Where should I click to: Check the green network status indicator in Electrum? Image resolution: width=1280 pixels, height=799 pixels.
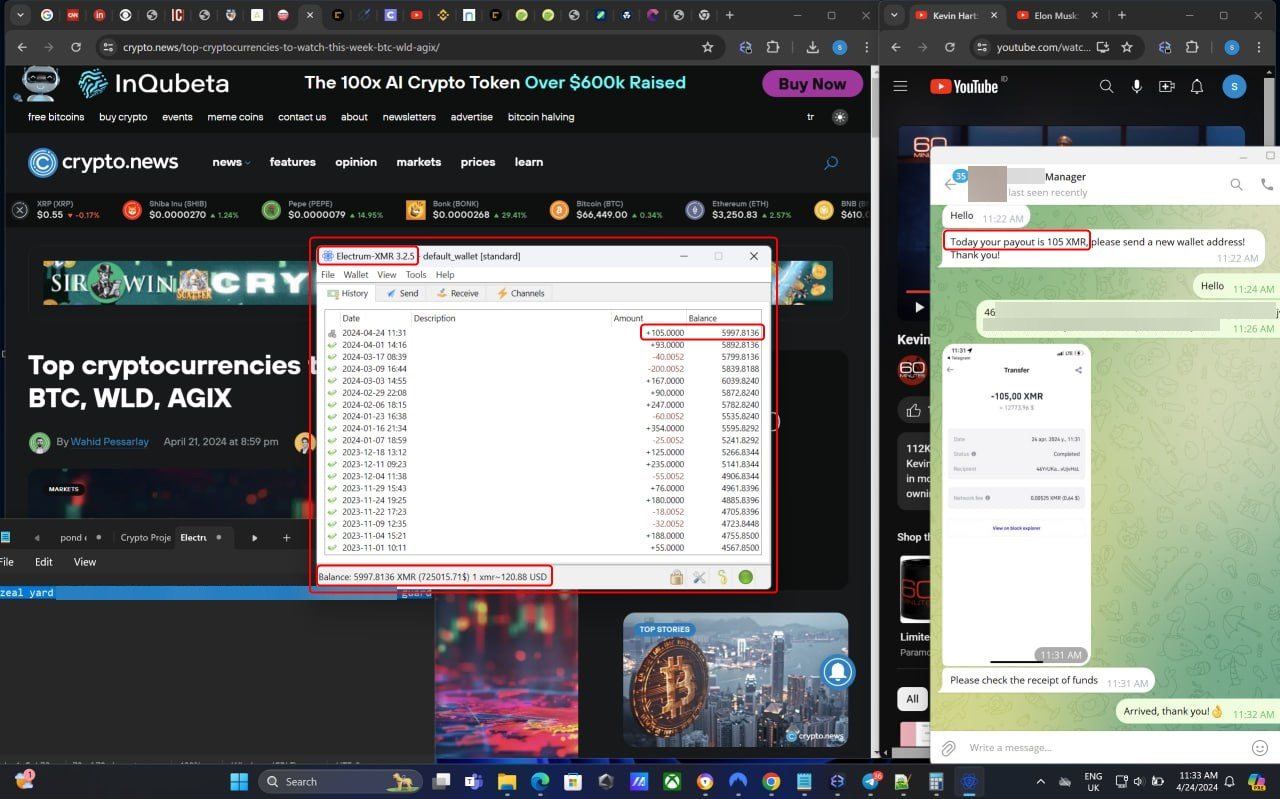[x=745, y=577]
